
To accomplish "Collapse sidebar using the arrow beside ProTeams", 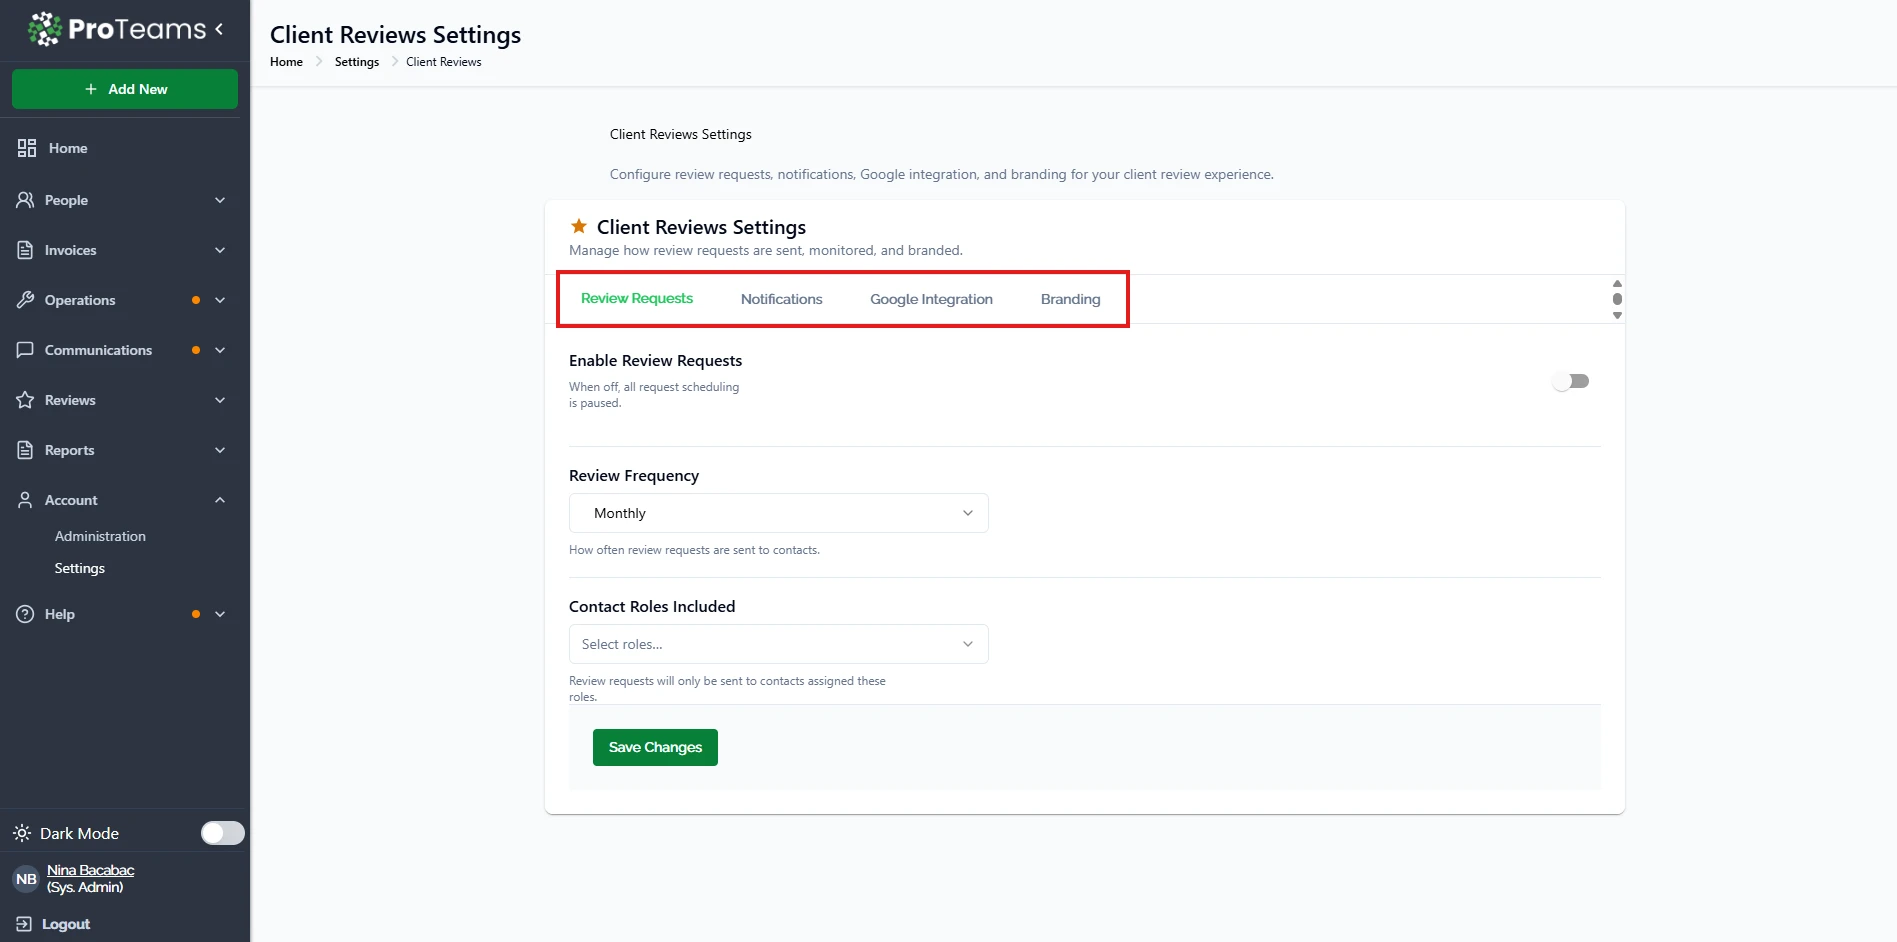I will [x=219, y=29].
